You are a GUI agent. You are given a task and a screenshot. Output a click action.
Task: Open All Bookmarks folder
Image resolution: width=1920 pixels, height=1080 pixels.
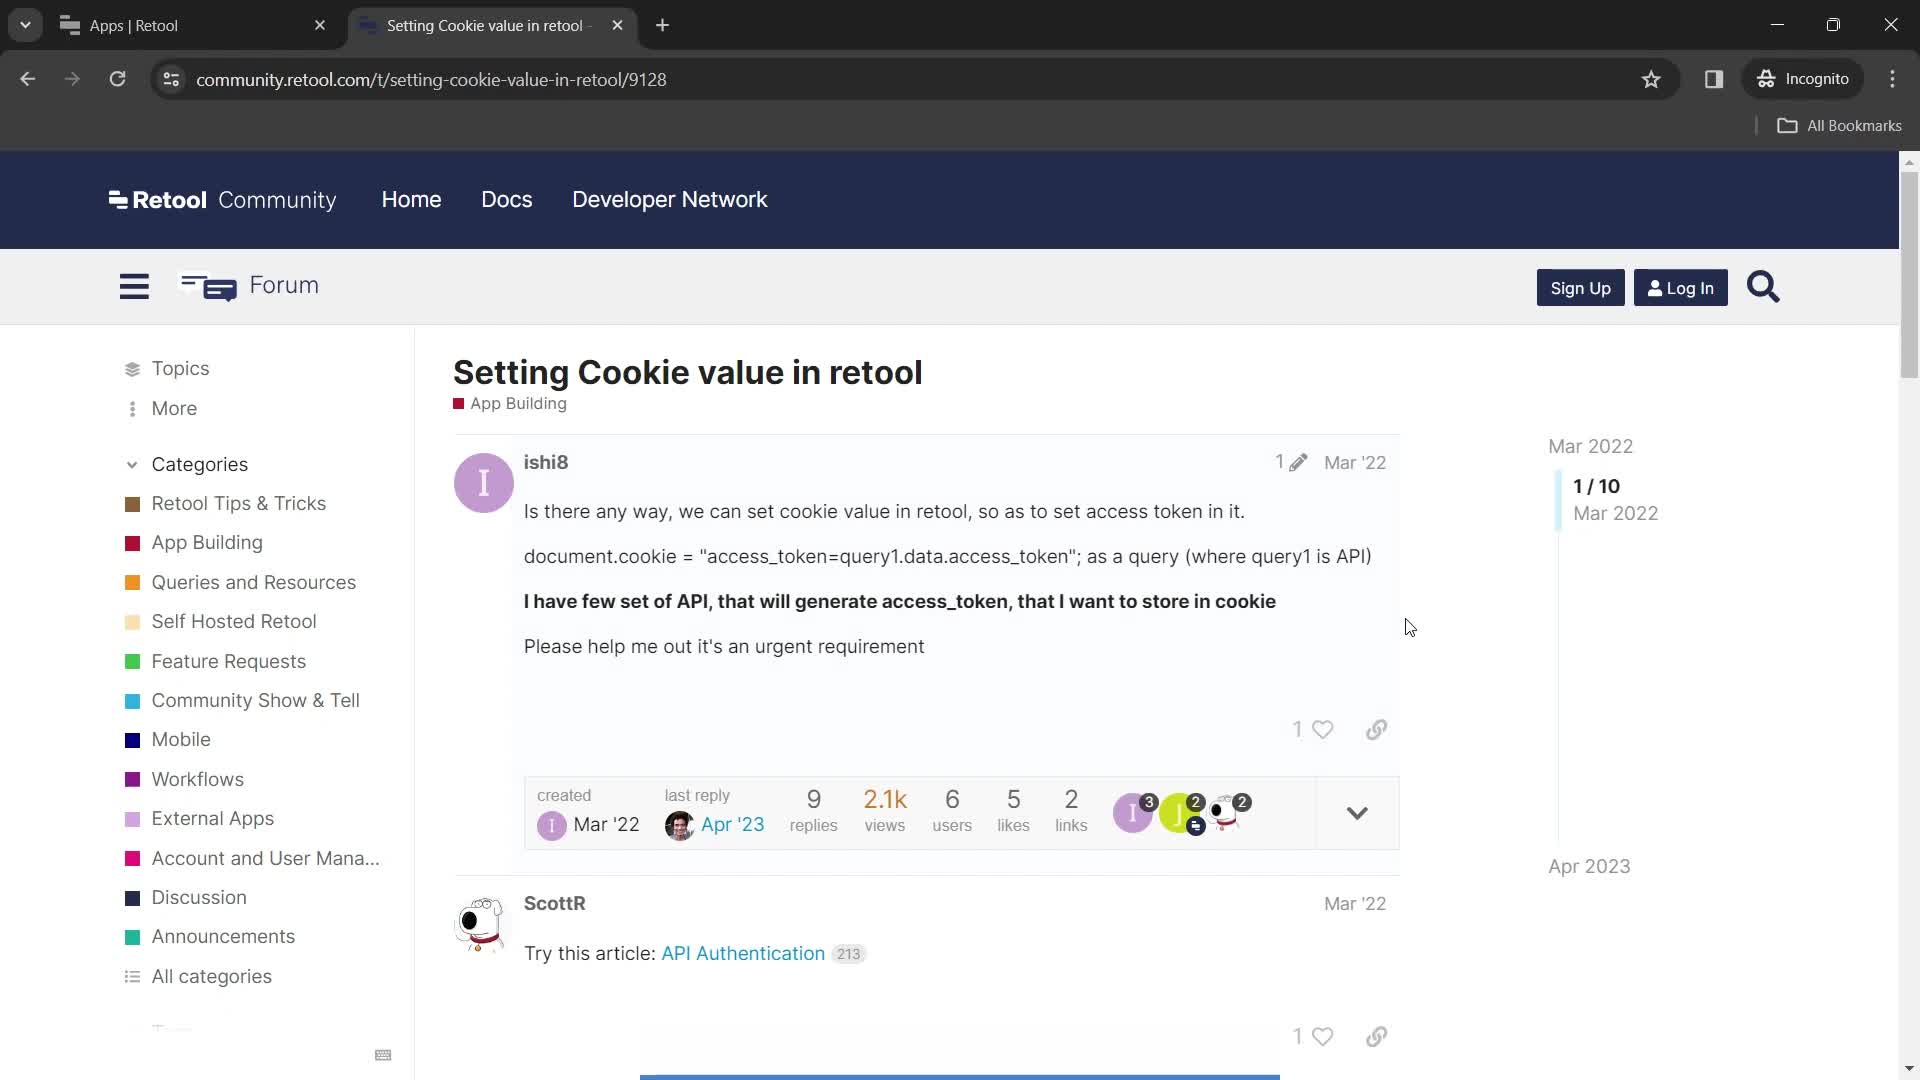[1839, 126]
